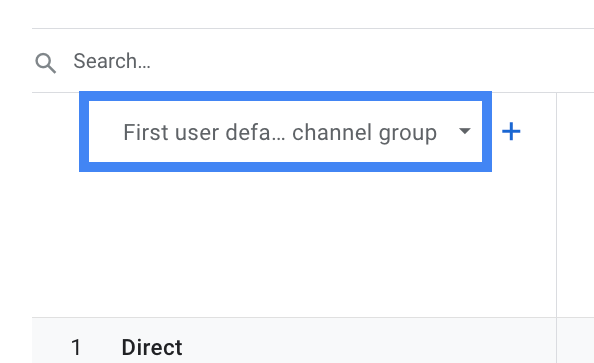
Task: Click the Direct channel label
Action: (152, 347)
